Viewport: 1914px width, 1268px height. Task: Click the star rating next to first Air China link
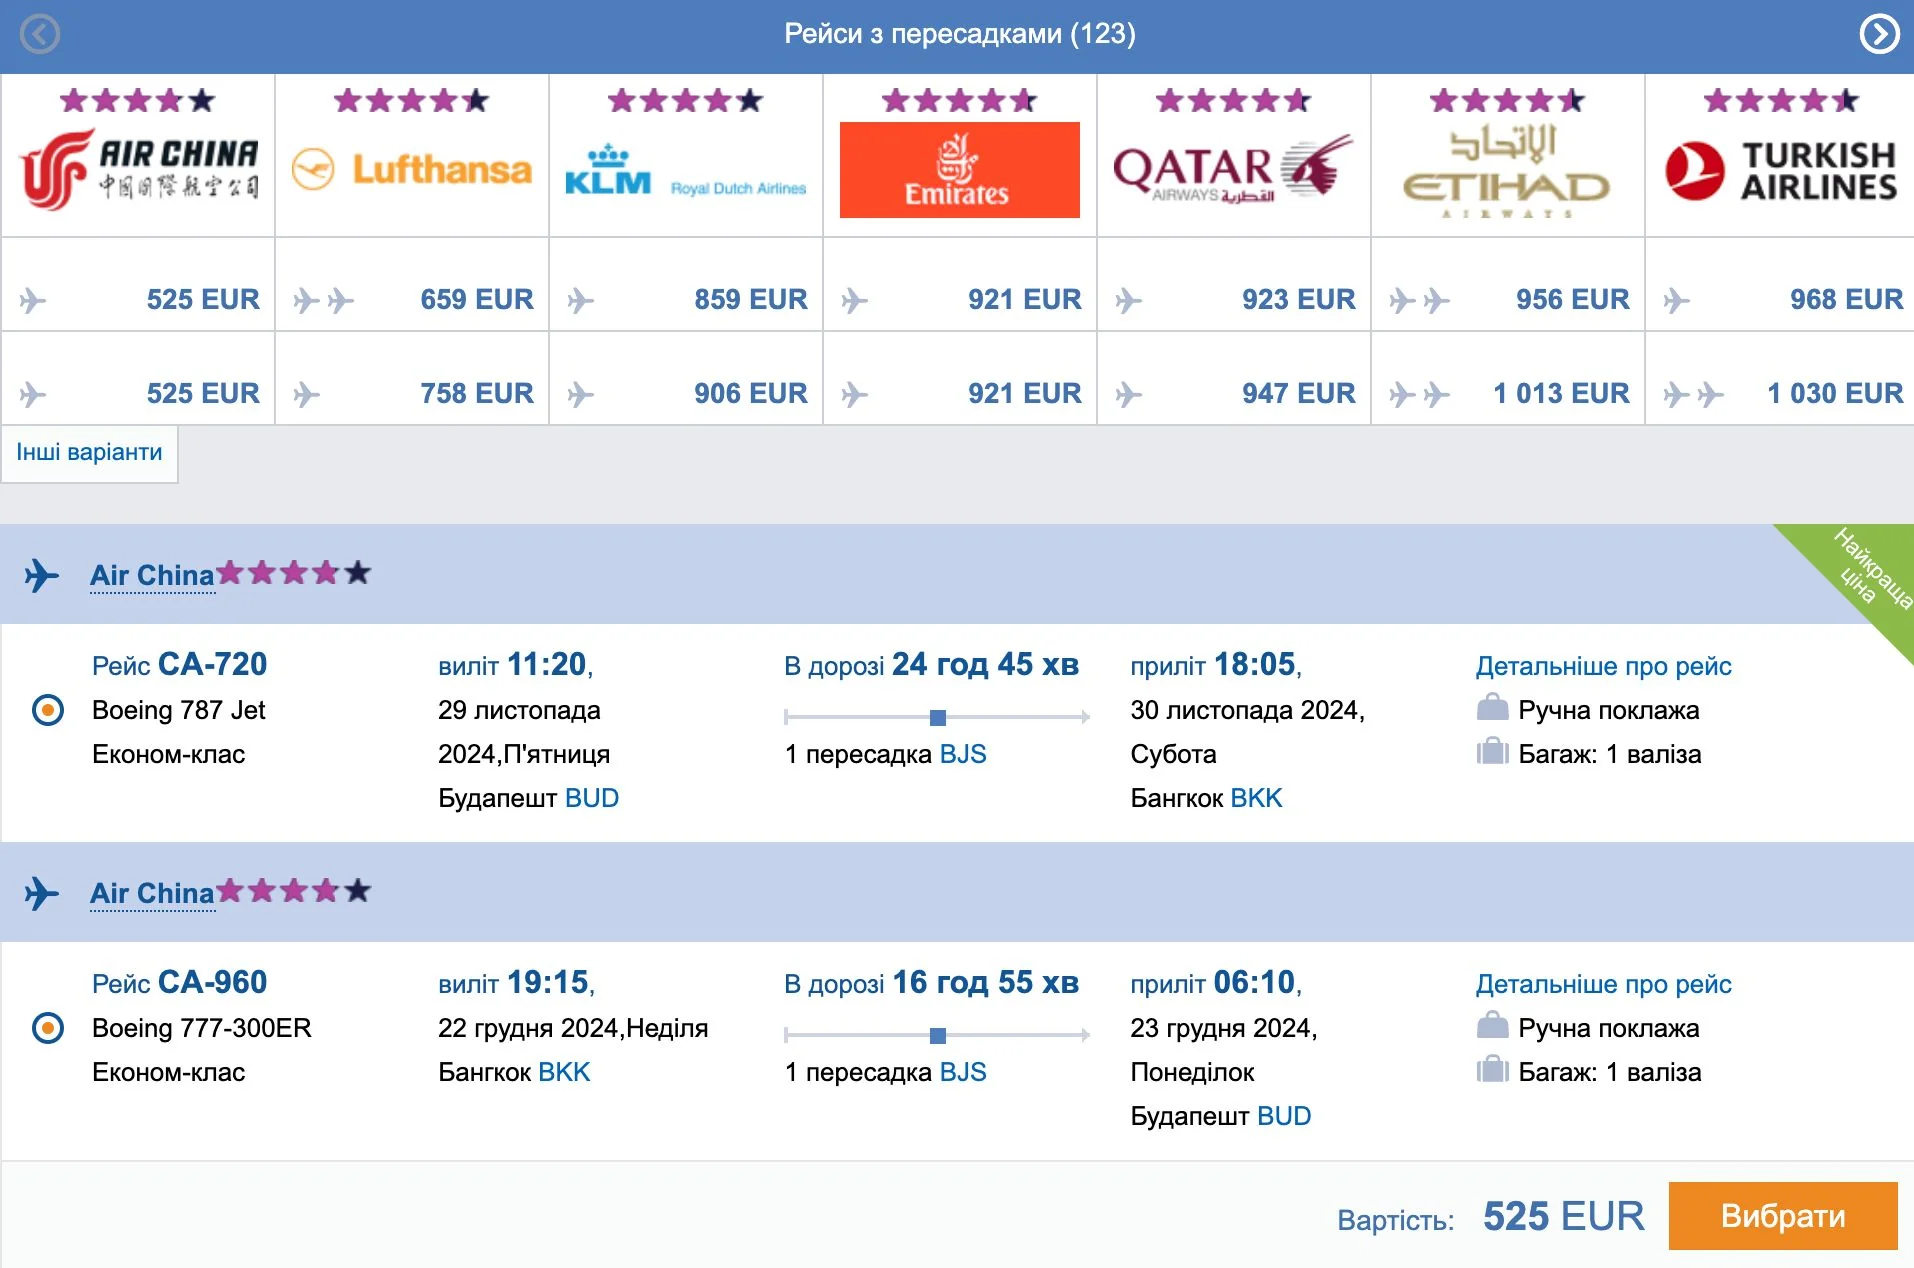click(294, 572)
